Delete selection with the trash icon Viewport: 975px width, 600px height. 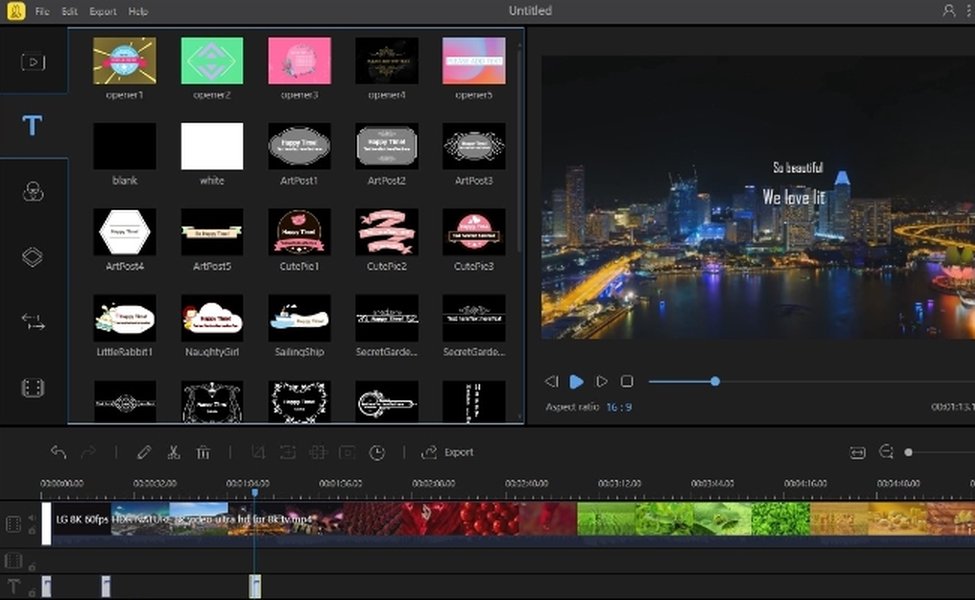click(x=203, y=452)
